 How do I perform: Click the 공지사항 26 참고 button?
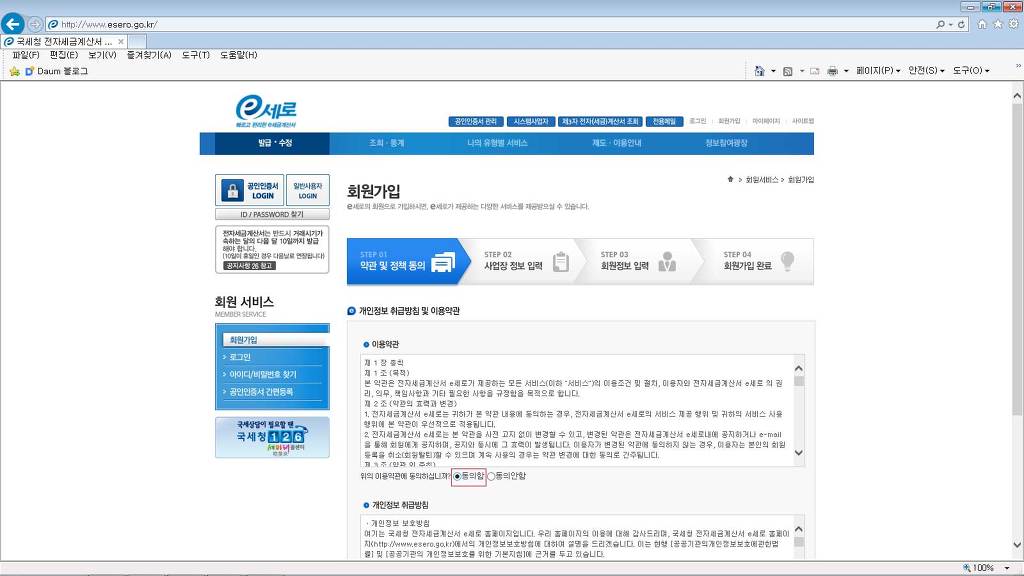click(249, 266)
